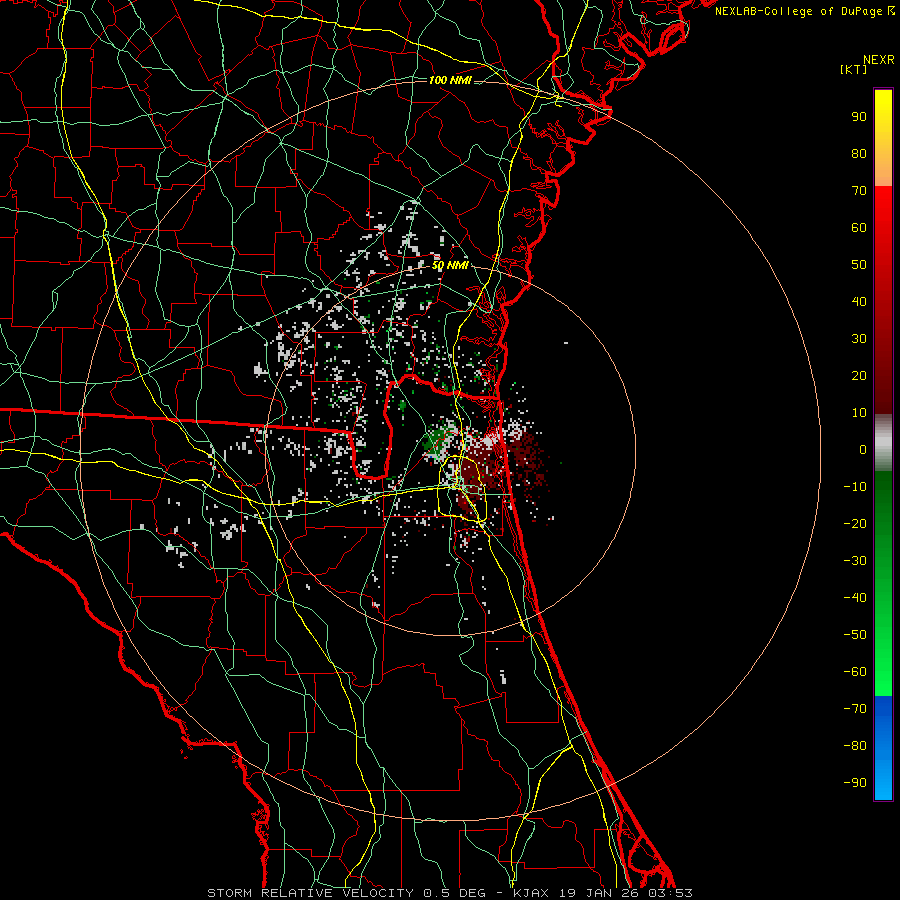
Task: Click the 10 value on velocity scale
Action: pyautogui.click(x=859, y=413)
